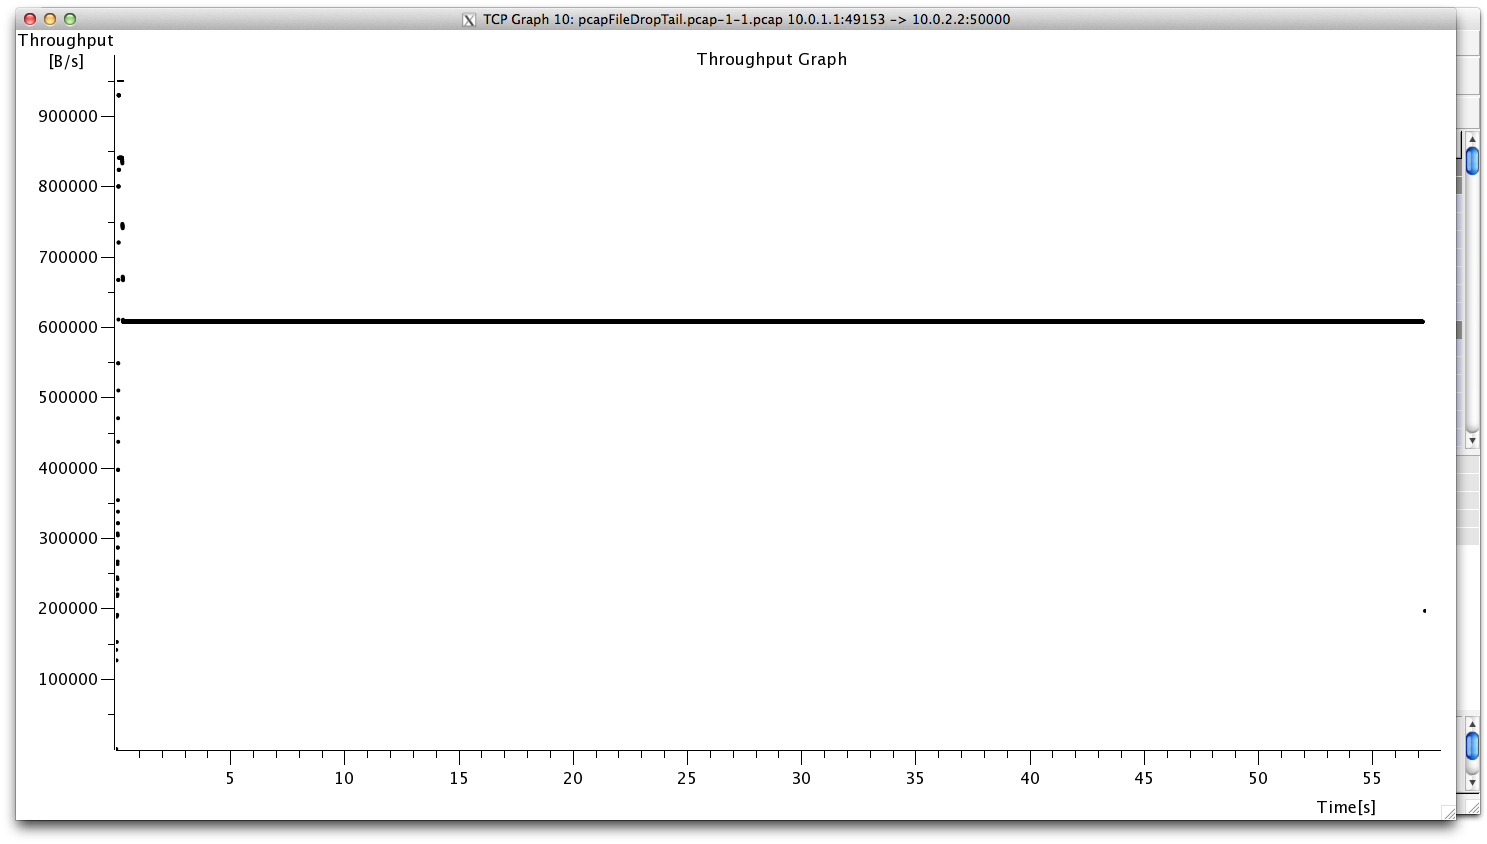Click the X11 icon in the title bar
The image size is (1487, 844).
(468, 19)
